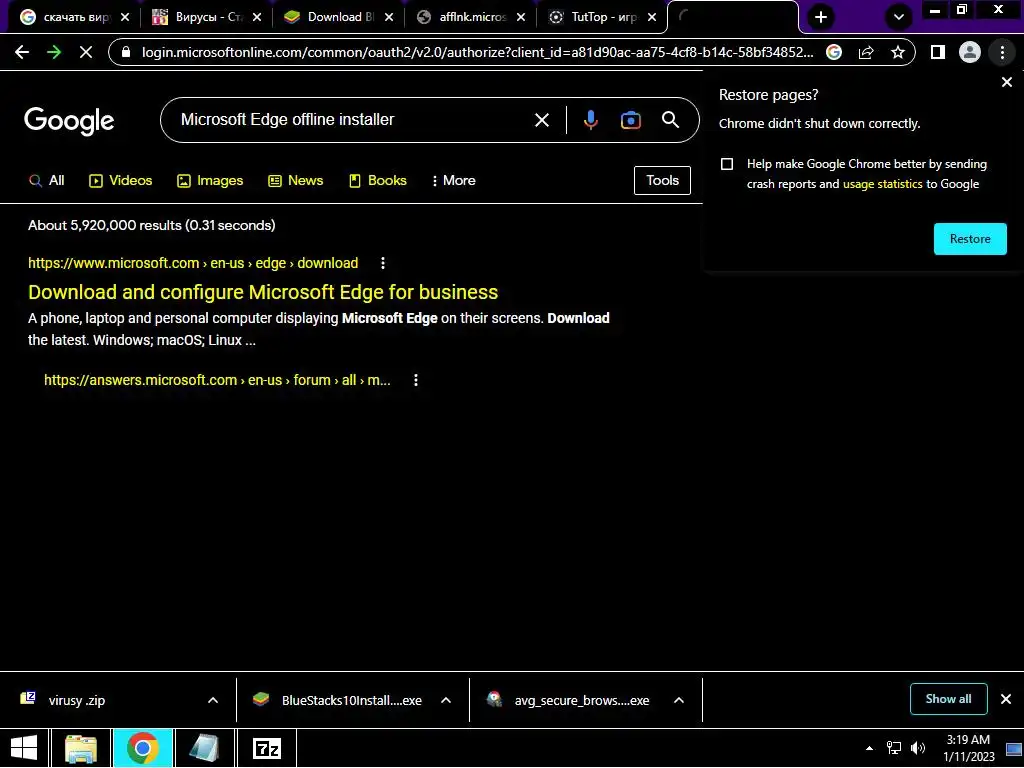The height and width of the screenshot is (768, 1024).
Task: Bookmark this tab with the star
Action: point(898,52)
